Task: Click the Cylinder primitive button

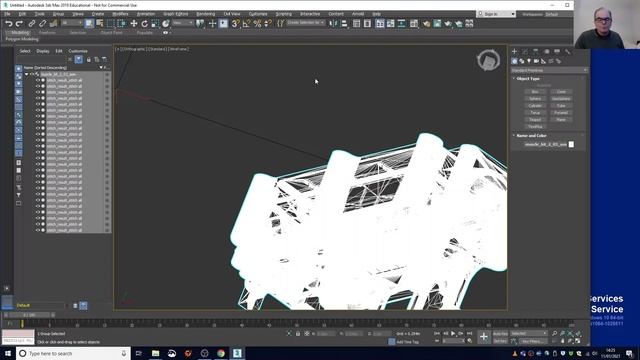Action: click(535, 106)
